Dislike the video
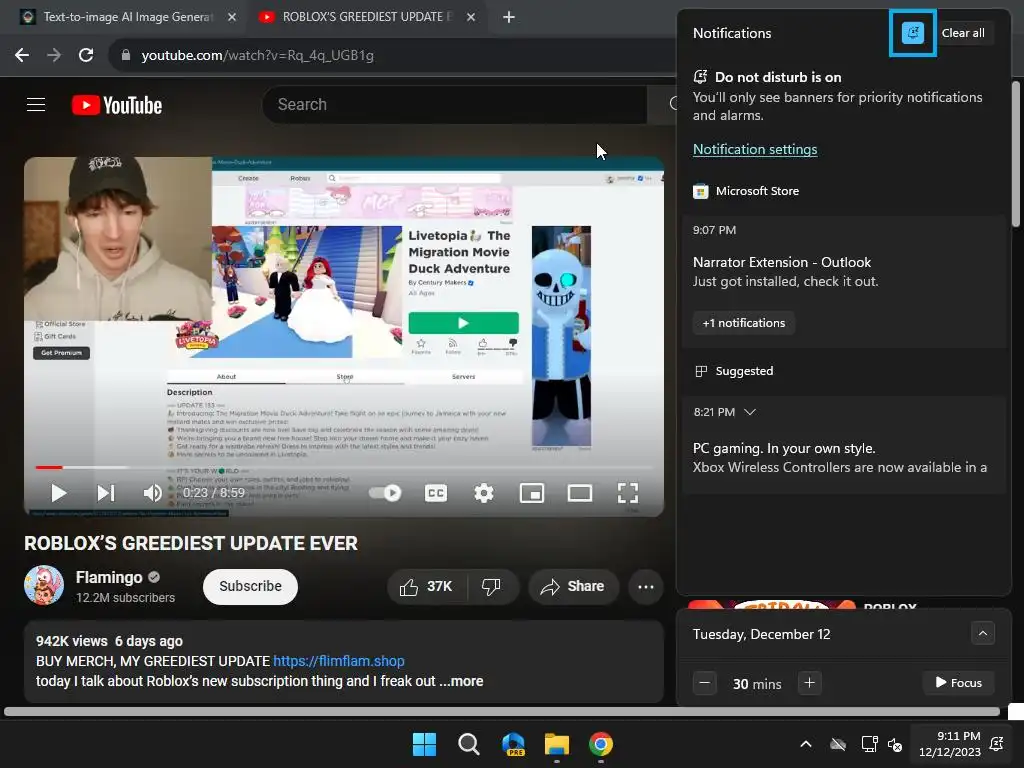This screenshot has height=768, width=1024. [x=491, y=586]
